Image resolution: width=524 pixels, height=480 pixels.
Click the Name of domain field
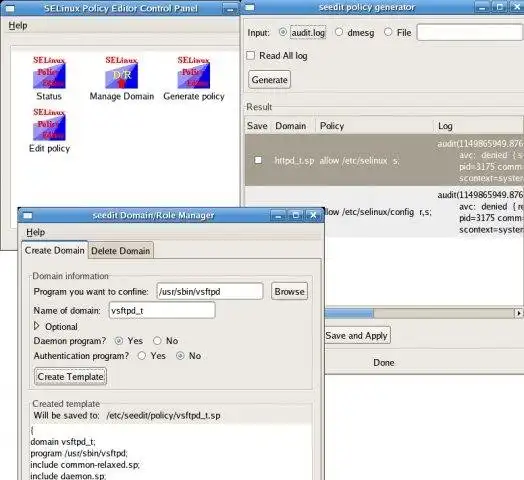click(x=162, y=311)
